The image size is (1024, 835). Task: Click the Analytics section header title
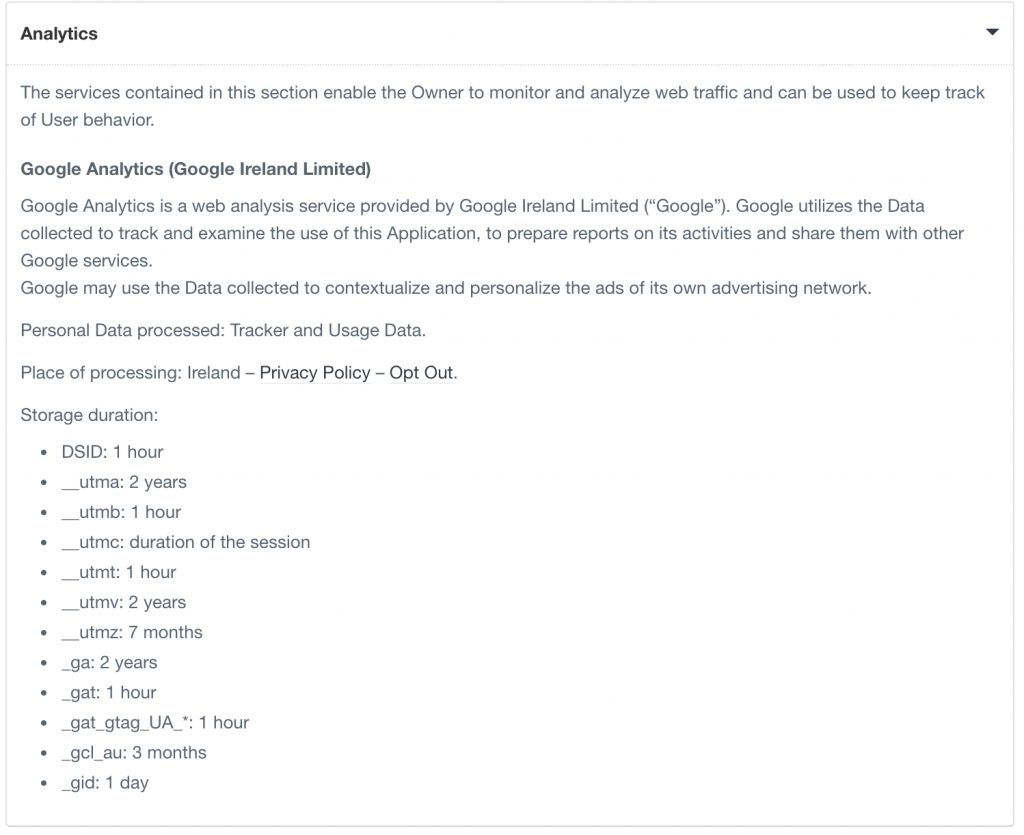[x=59, y=34]
